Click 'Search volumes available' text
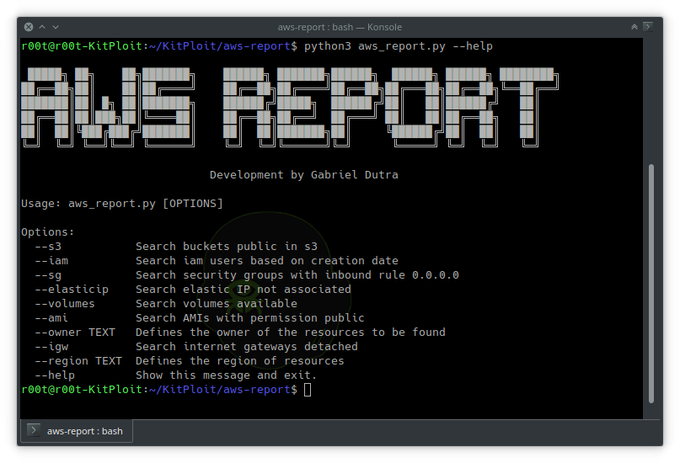This screenshot has height=463, width=680. 216,303
